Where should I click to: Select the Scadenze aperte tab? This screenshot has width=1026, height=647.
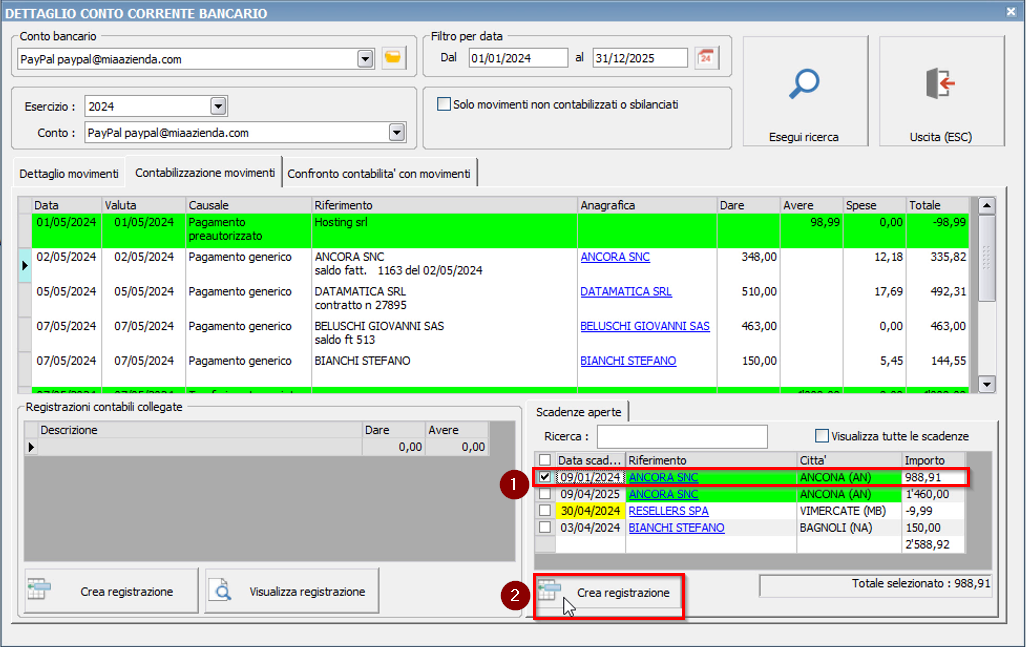(x=578, y=411)
